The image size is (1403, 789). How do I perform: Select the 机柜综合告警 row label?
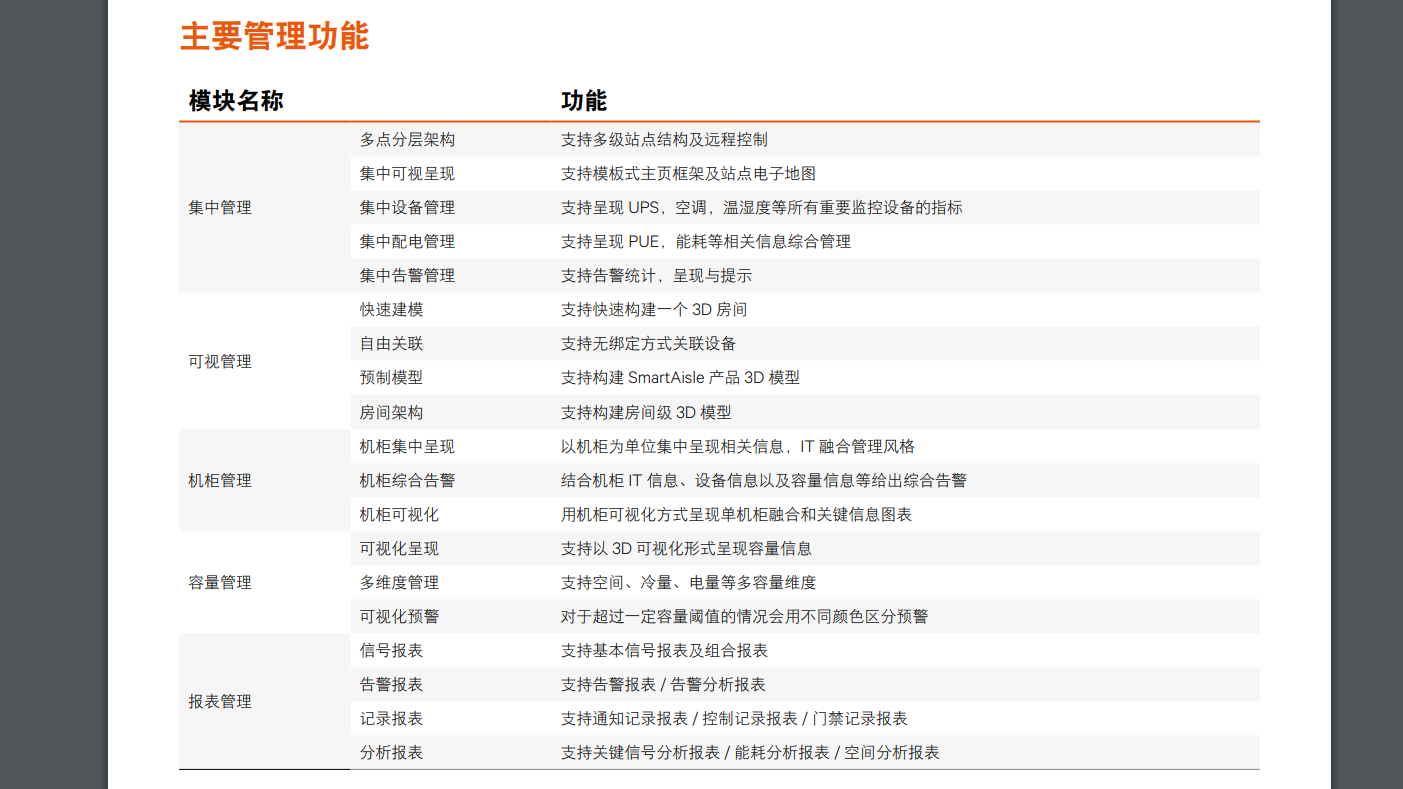[407, 480]
